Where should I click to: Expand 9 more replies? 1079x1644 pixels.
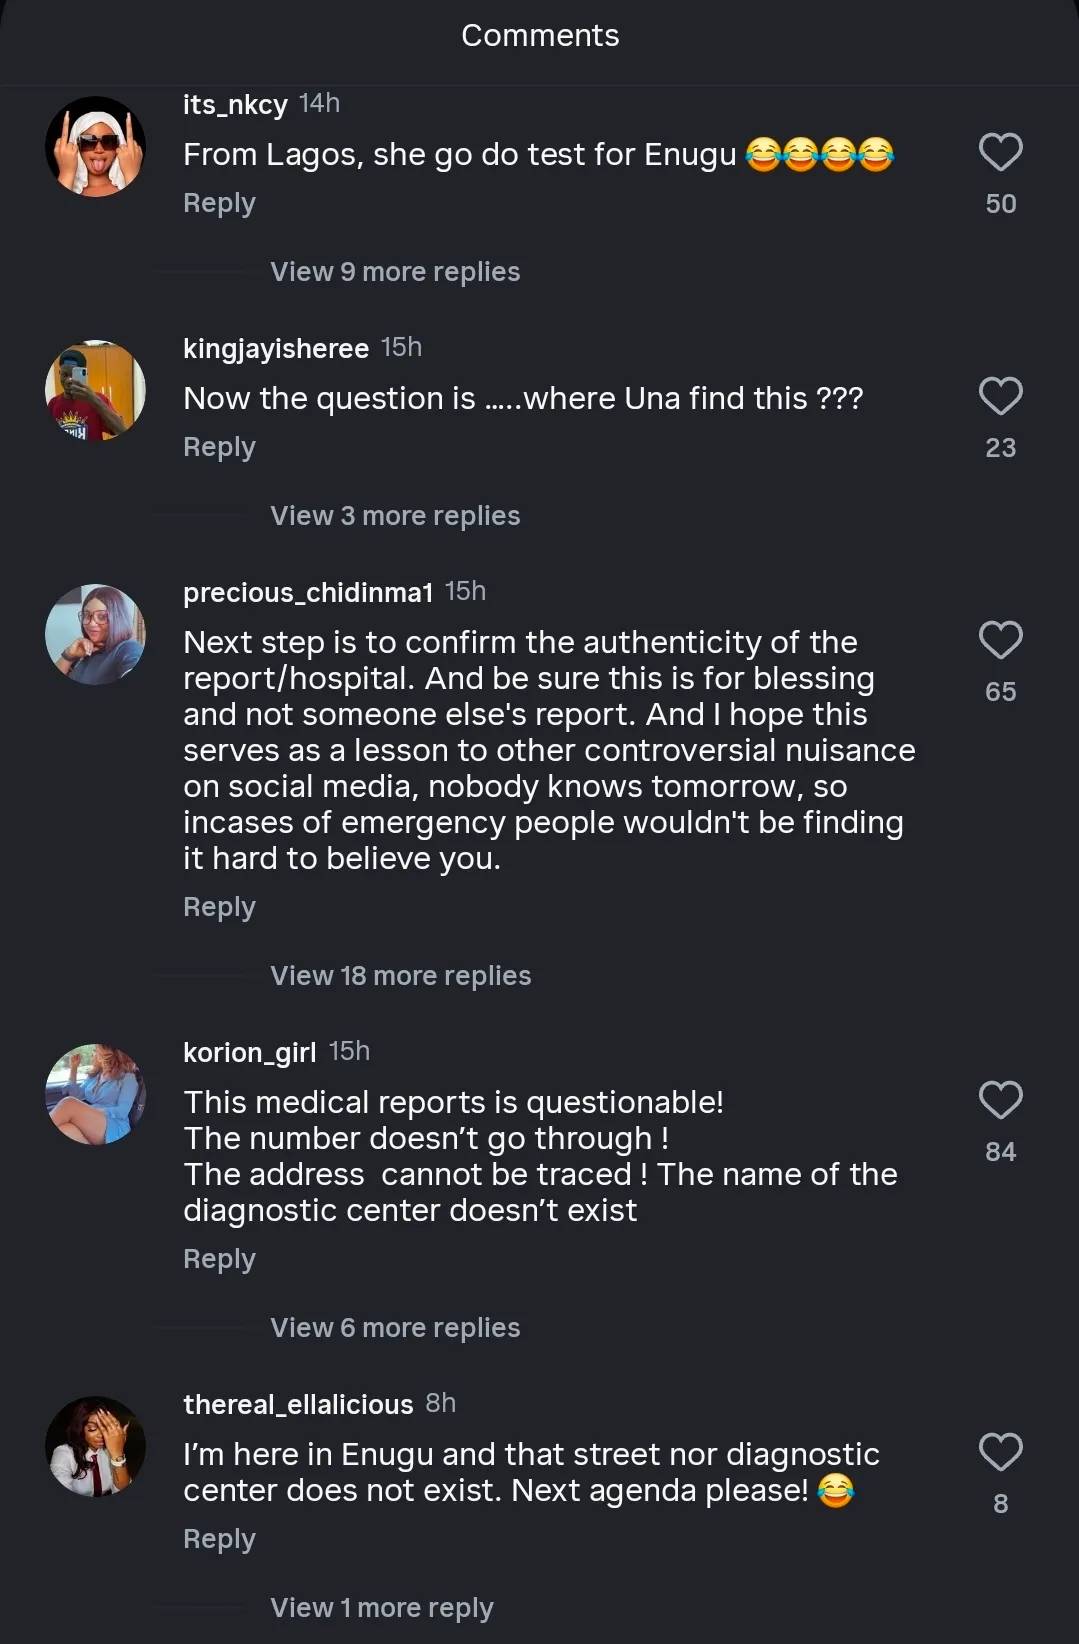(395, 272)
